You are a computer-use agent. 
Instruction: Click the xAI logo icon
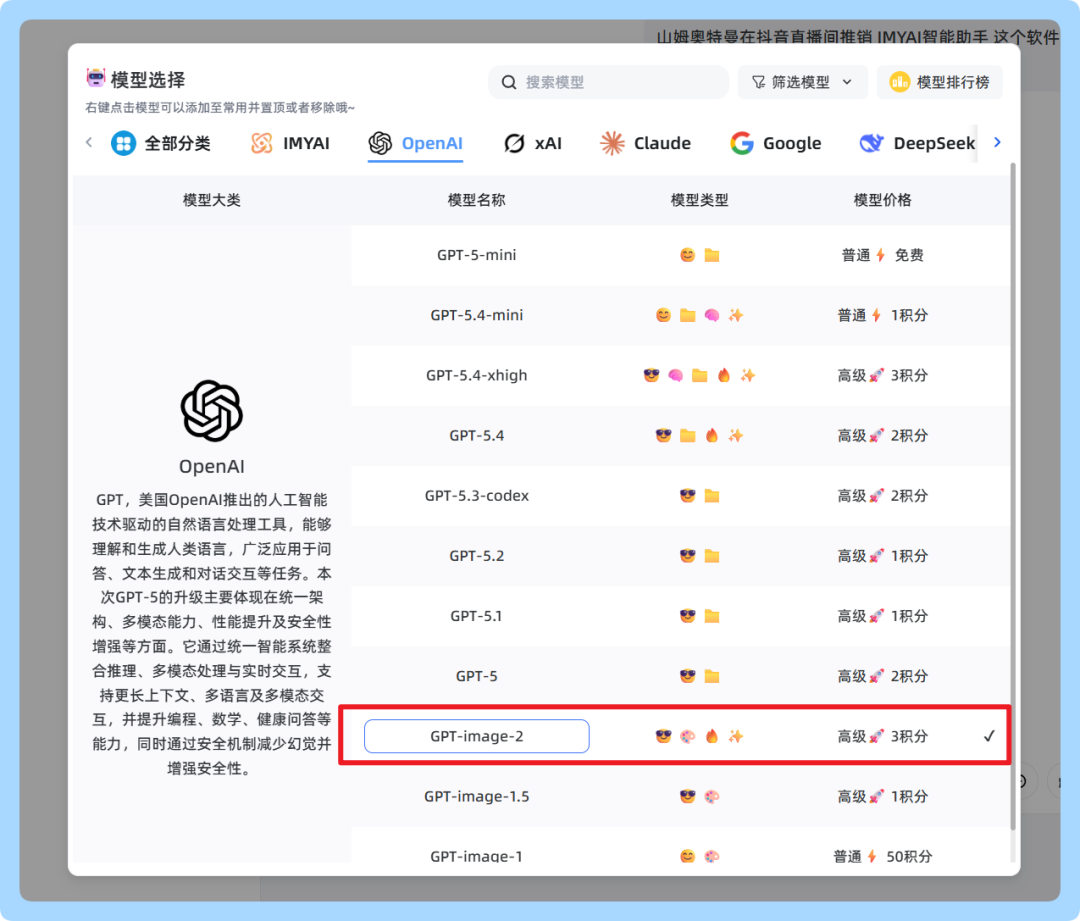(514, 143)
